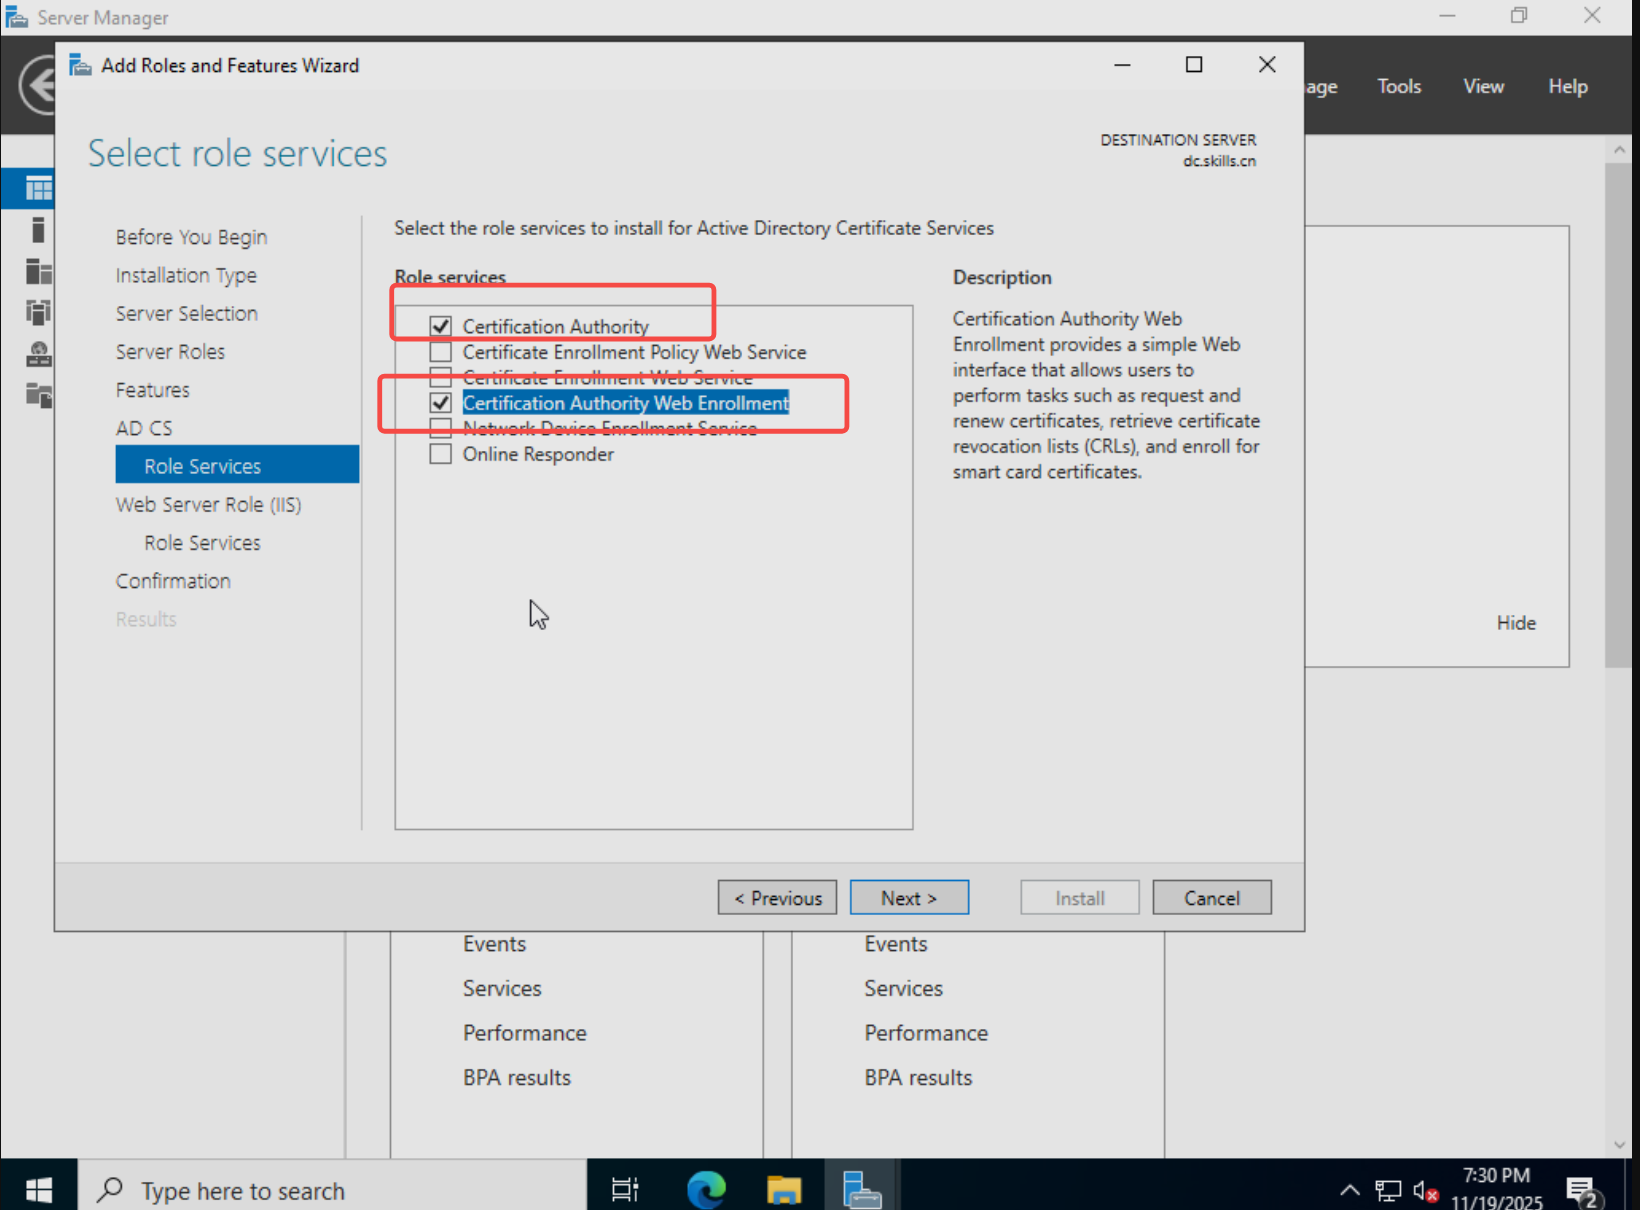The image size is (1640, 1210).
Task: Open File and Storage Services sidebar icon
Action: point(38,395)
